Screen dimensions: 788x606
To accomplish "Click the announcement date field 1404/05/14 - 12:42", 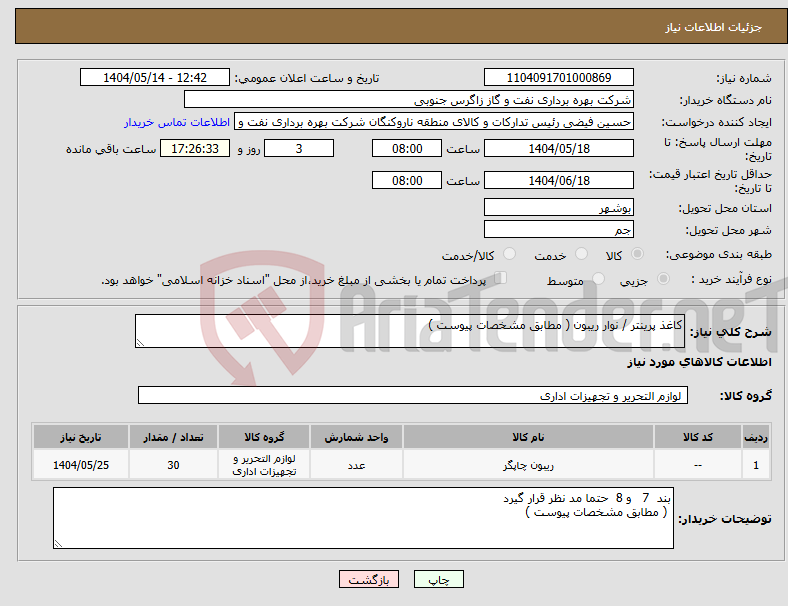I will pyautogui.click(x=155, y=77).
